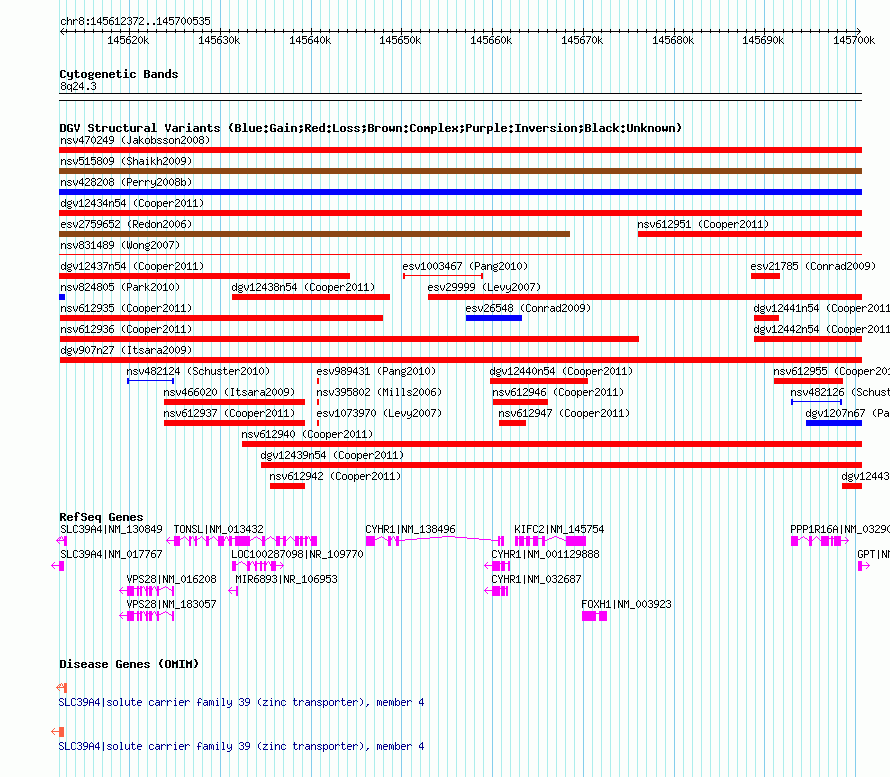This screenshot has width=890, height=777.
Task: Open the nsv612955 variant red bar
Action: [x=808, y=381]
